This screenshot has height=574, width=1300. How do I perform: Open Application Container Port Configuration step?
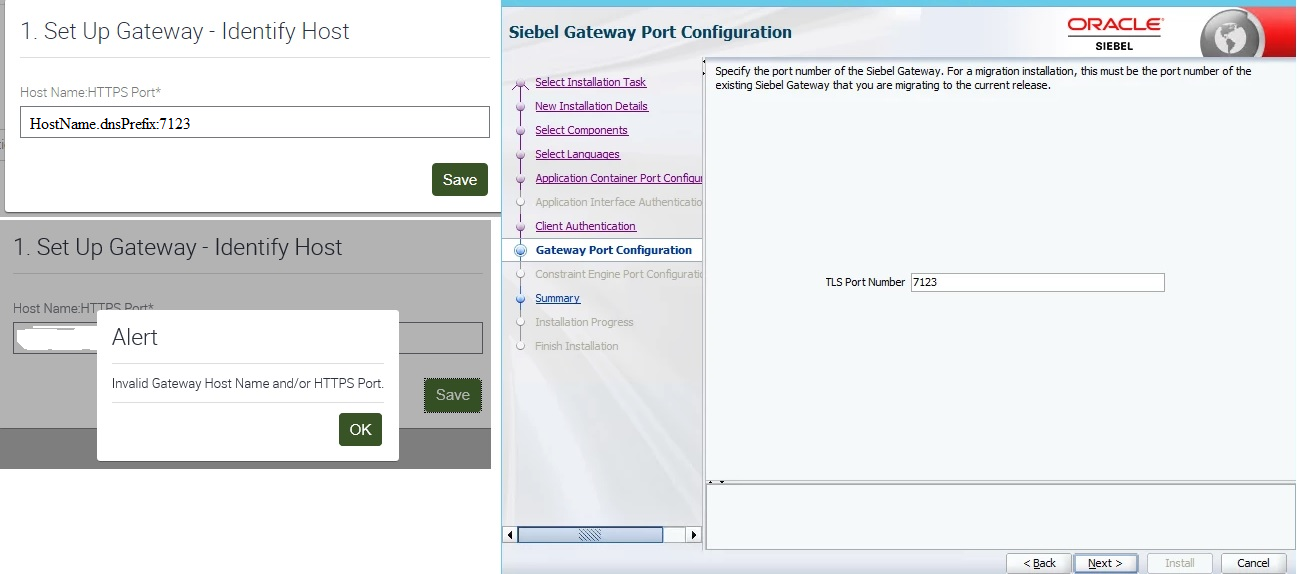click(618, 178)
